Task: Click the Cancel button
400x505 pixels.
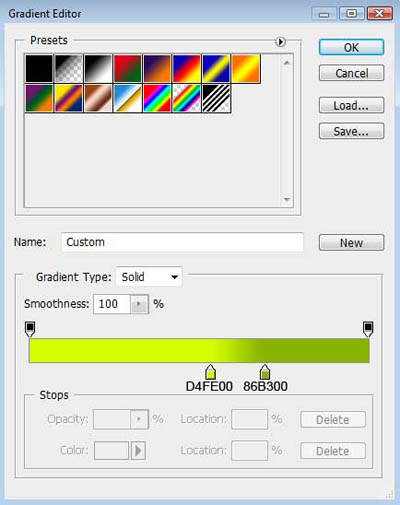Action: click(x=351, y=73)
